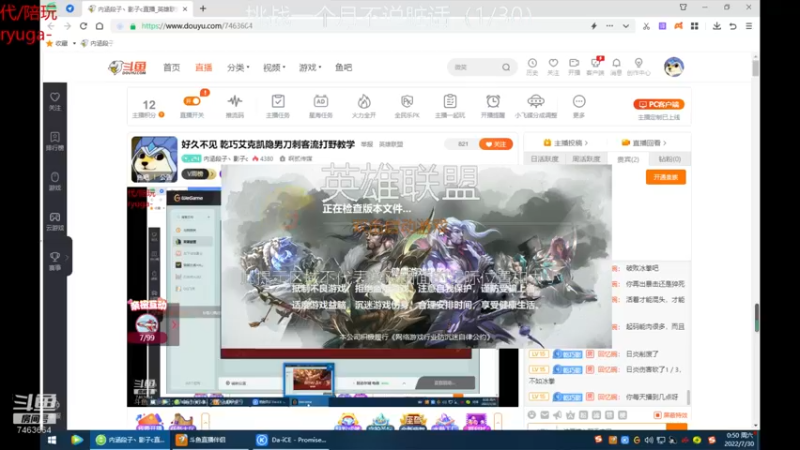Click the orange 关注 follow button
The image size is (800, 450).
point(495,144)
